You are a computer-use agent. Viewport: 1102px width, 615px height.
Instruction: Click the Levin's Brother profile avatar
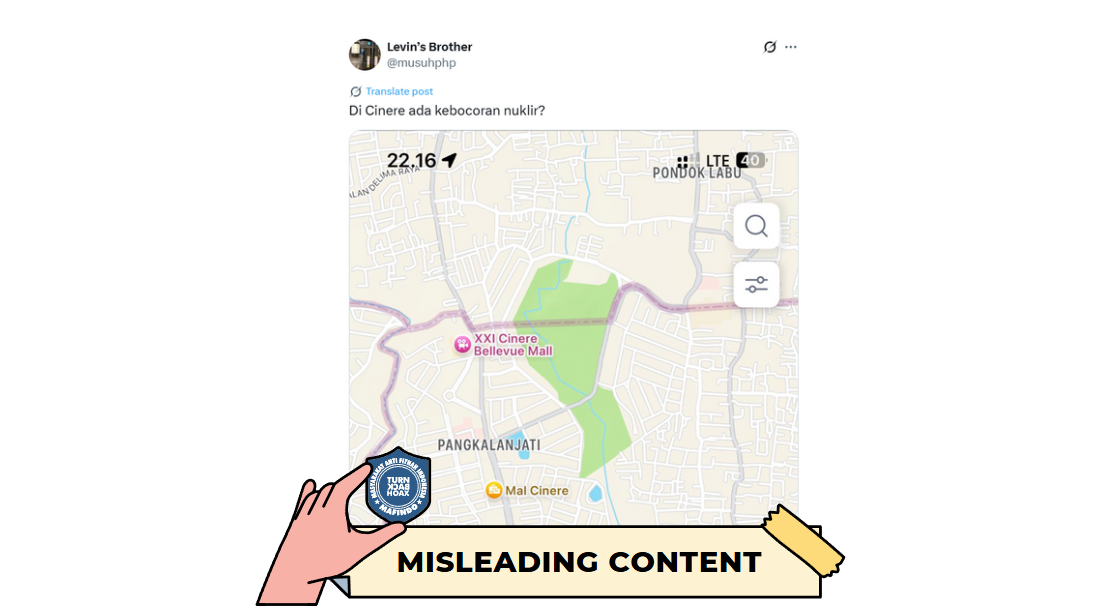365,54
